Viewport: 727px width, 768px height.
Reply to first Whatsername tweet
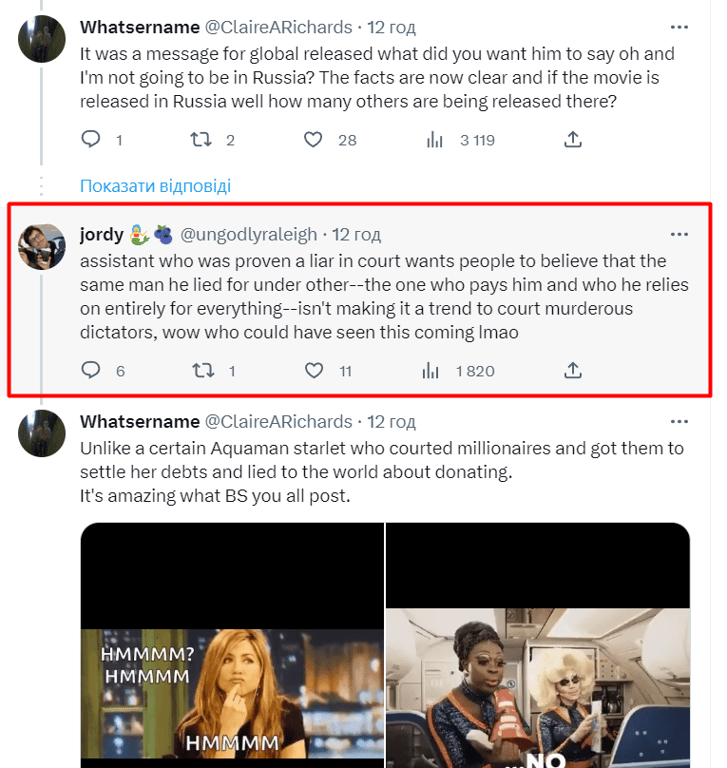click(x=91, y=140)
